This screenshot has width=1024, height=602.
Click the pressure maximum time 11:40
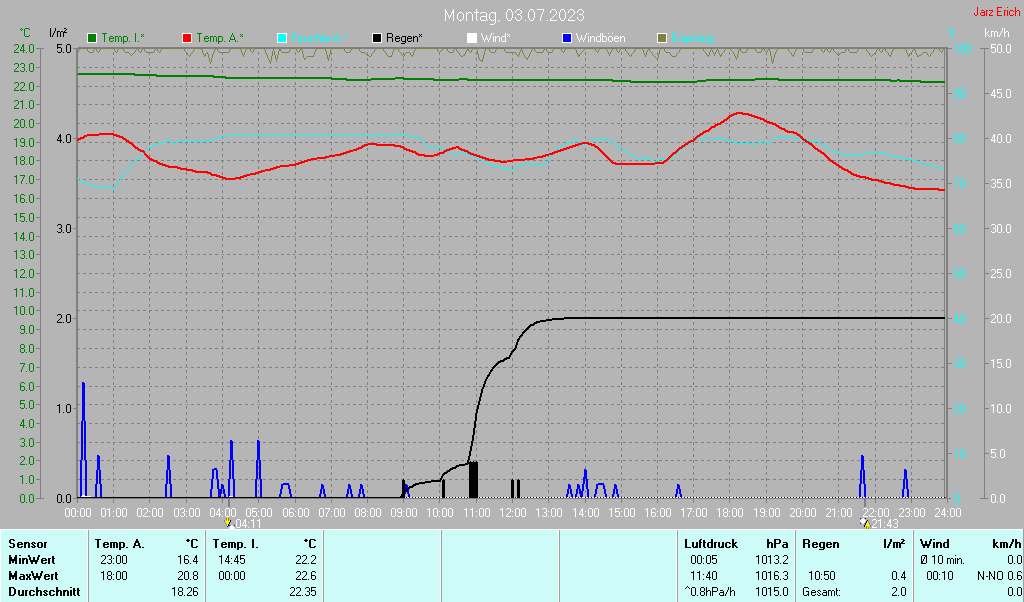click(x=704, y=577)
